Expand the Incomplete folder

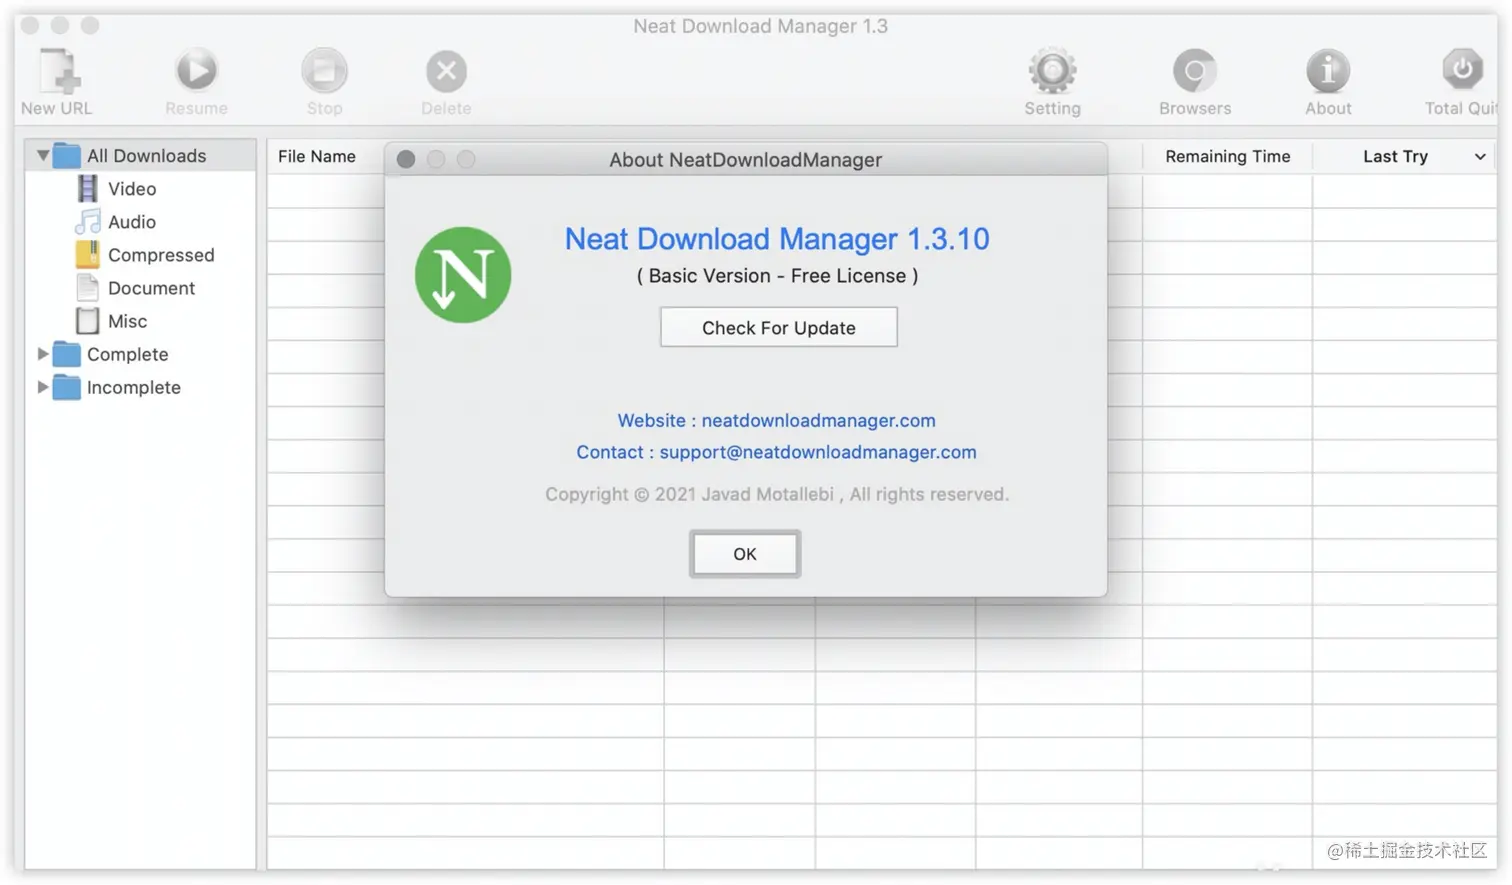coord(43,387)
